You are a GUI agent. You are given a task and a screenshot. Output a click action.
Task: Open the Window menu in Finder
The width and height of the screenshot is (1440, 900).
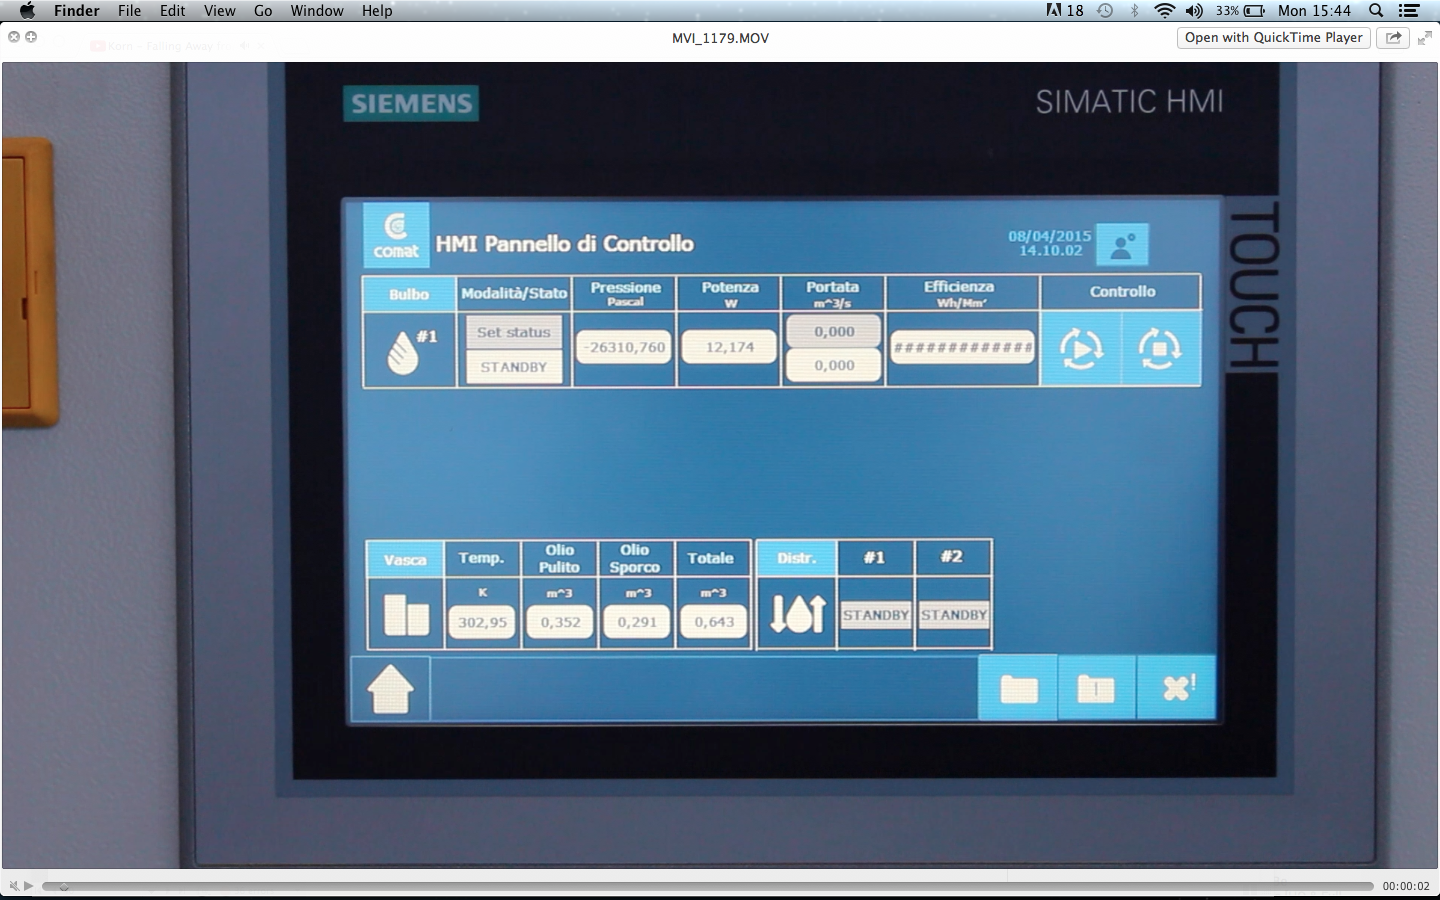coord(317,11)
